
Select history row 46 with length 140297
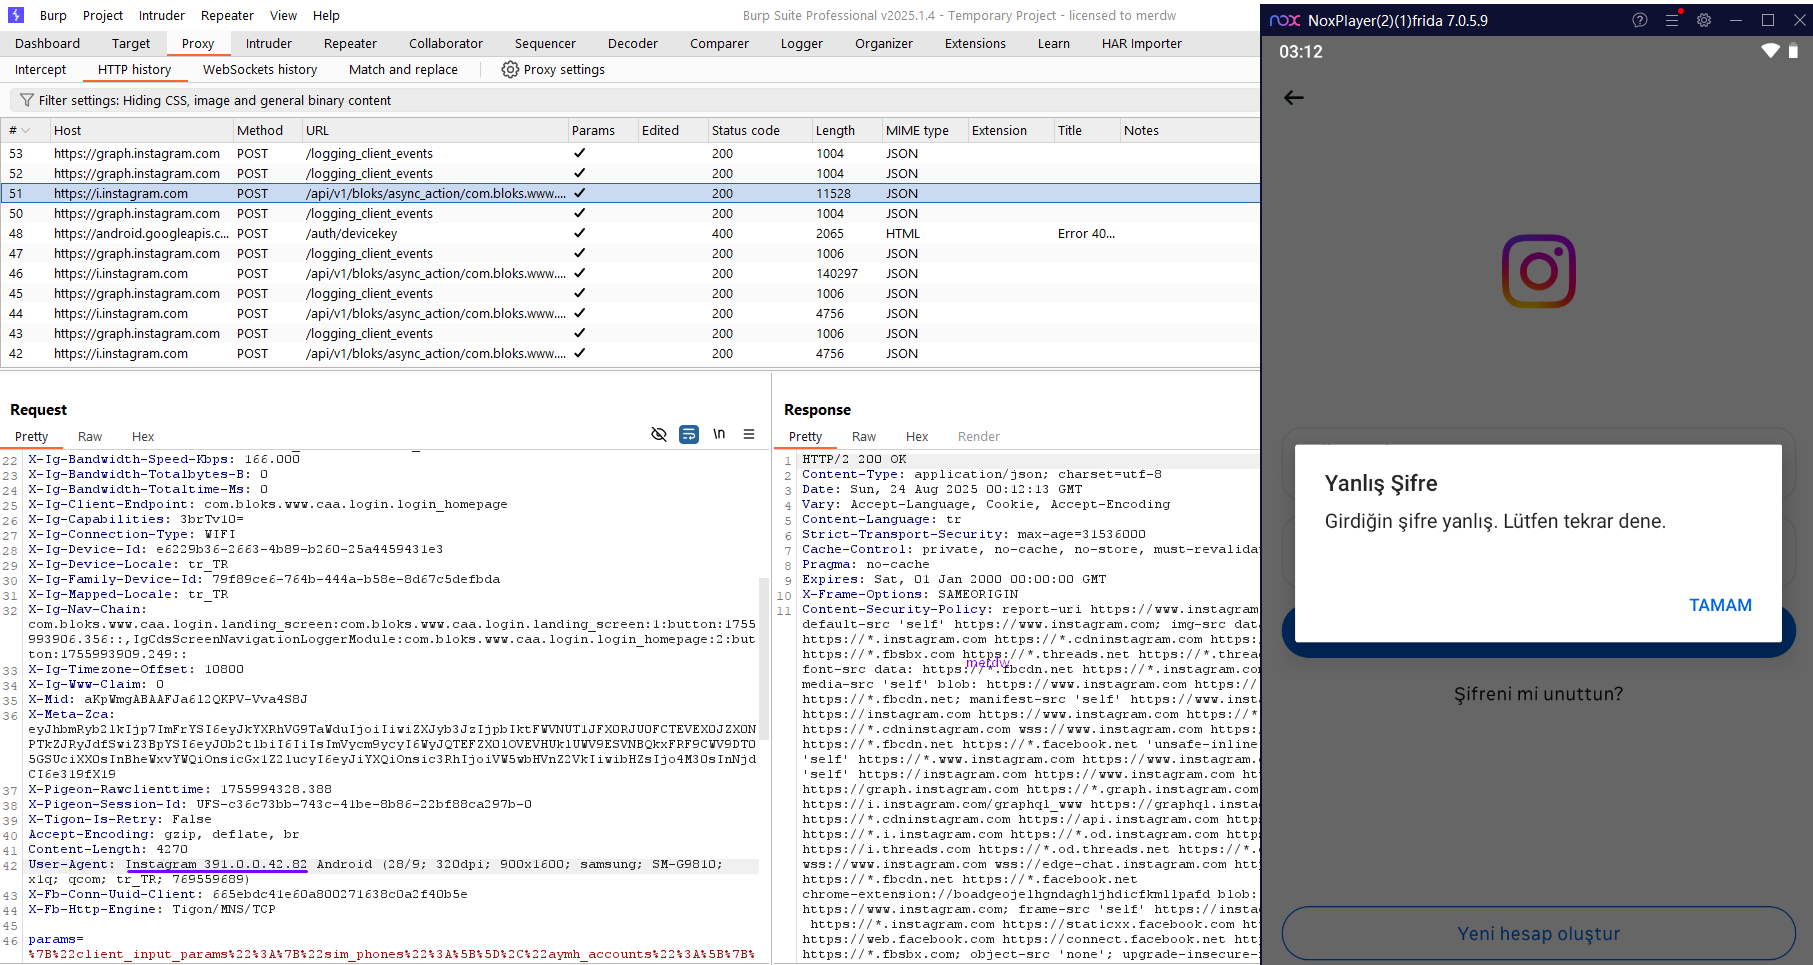tap(630, 273)
